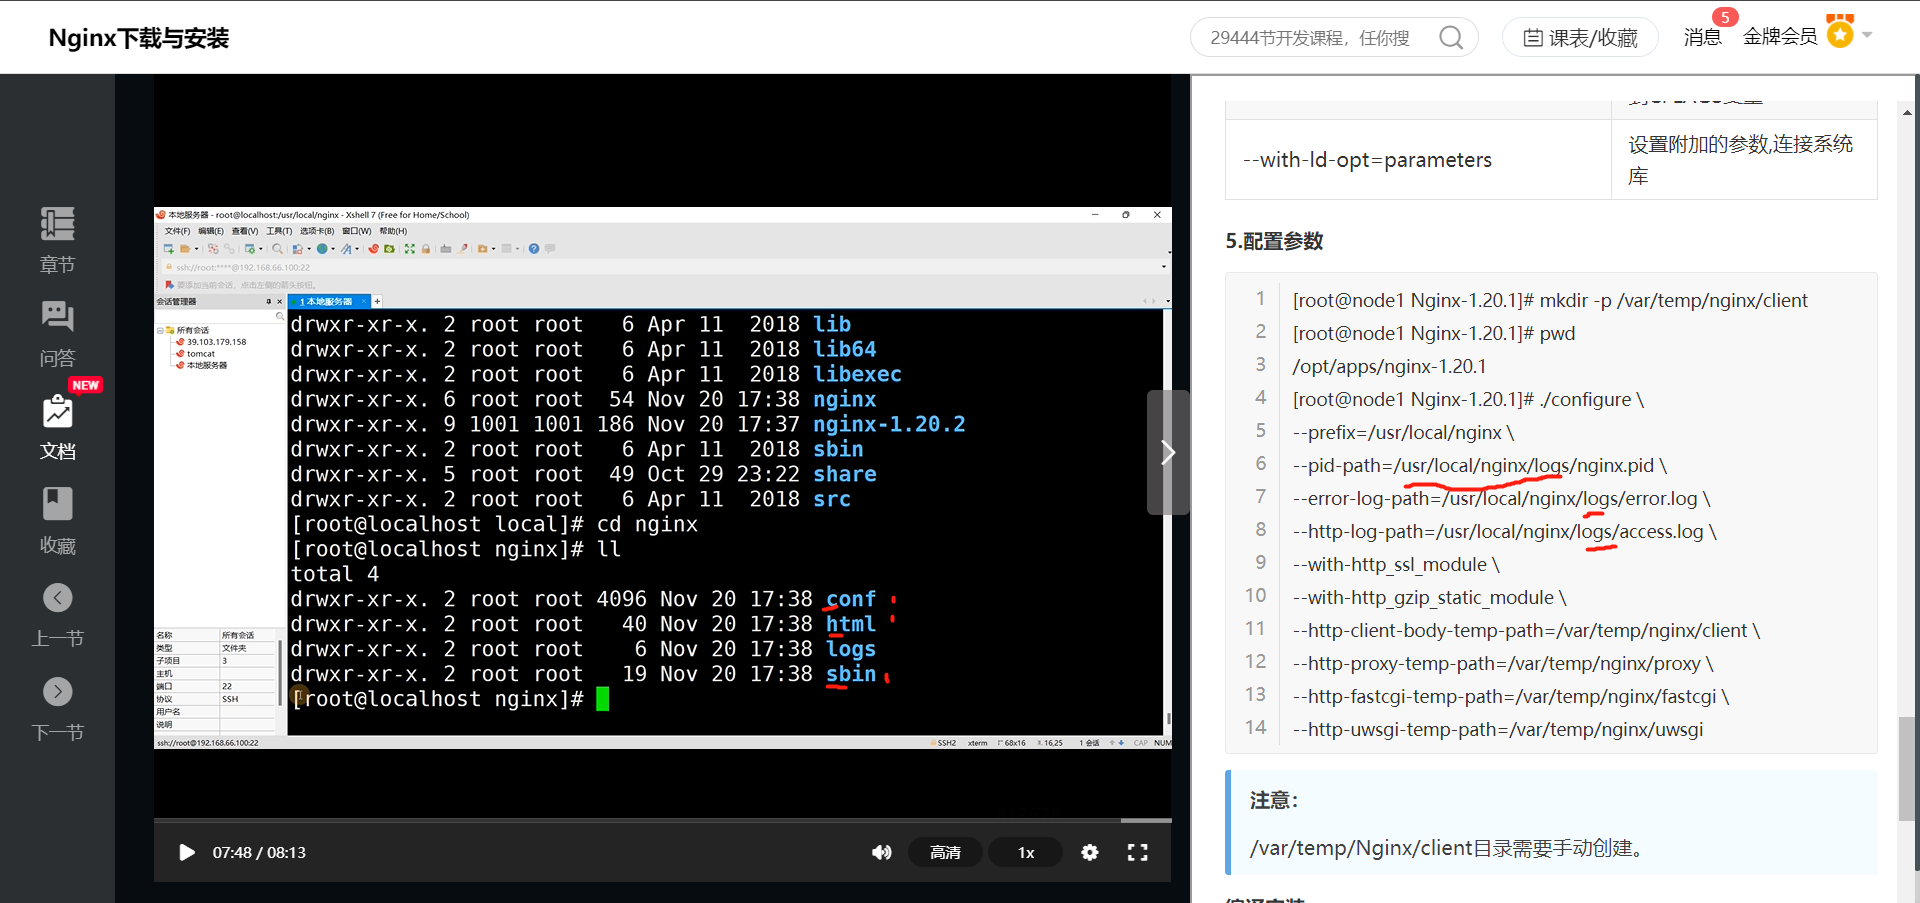This screenshot has width=1920, height=903.
Task: Expand the user account dropdown arrow
Action: [x=1867, y=35]
